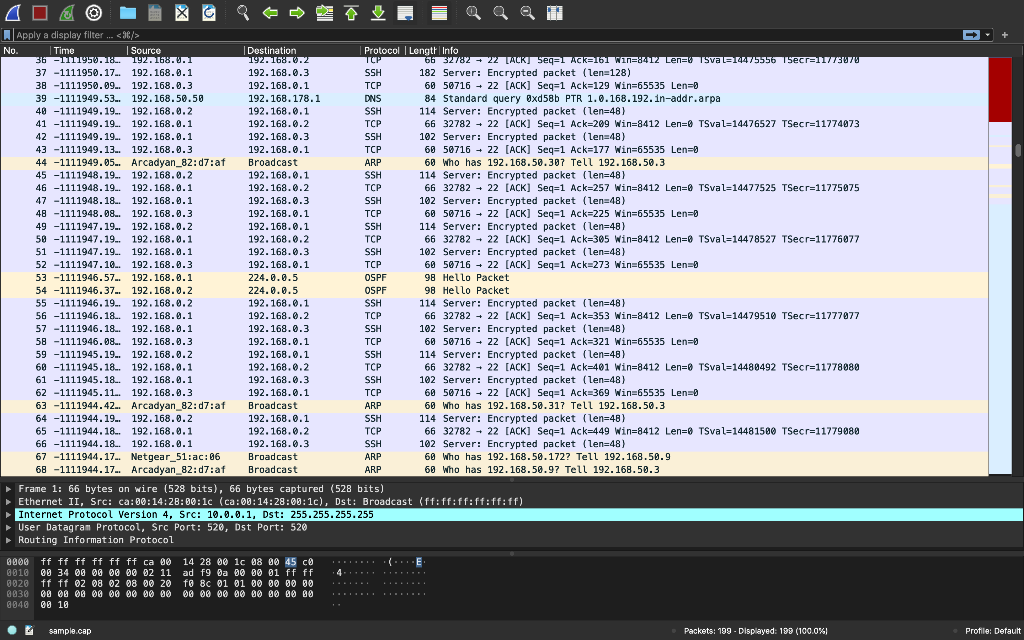Select packet 54 OSPF Hello Packet
Image resolution: width=1024 pixels, height=640 pixels.
click(494, 291)
